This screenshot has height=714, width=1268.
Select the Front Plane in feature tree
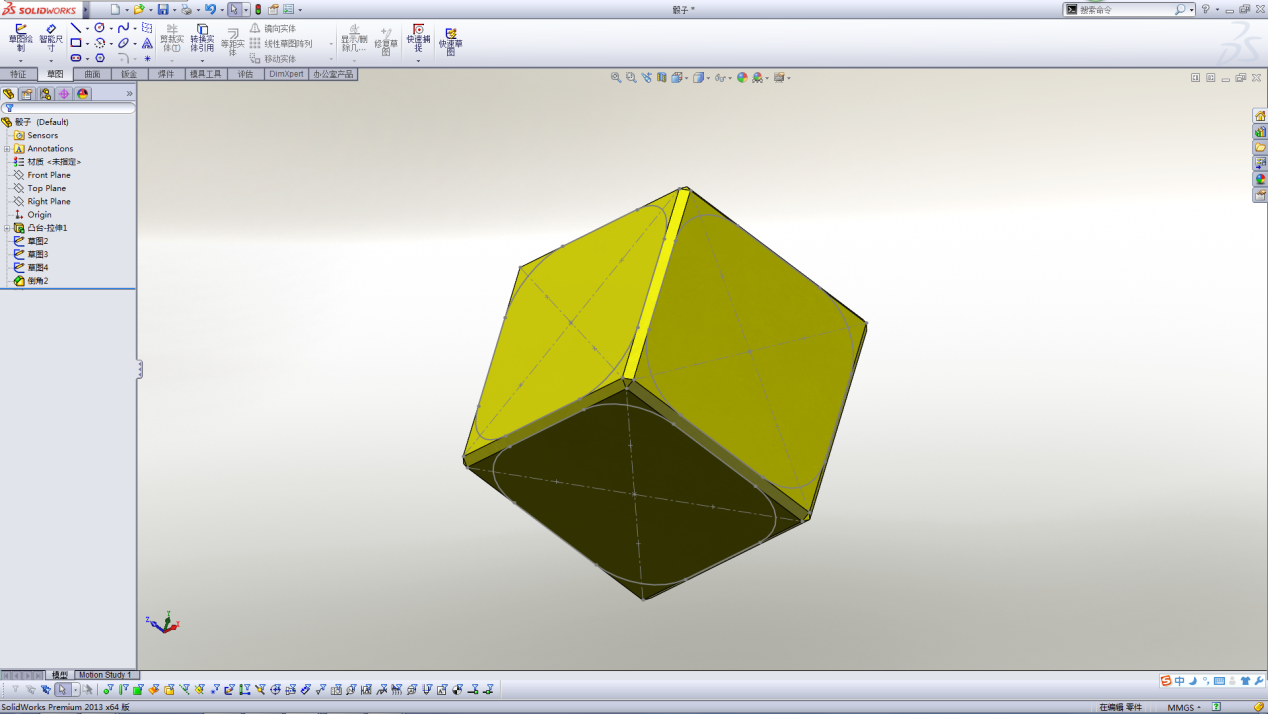[x=48, y=175]
